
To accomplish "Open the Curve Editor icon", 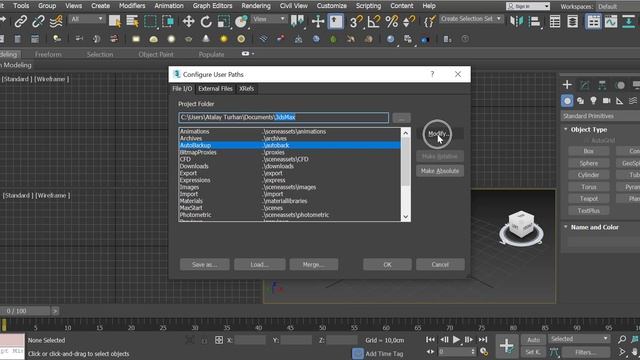I will 611,21.
